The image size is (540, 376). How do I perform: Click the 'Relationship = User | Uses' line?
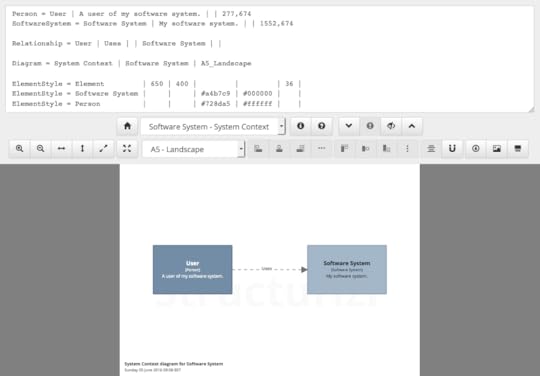(117, 44)
